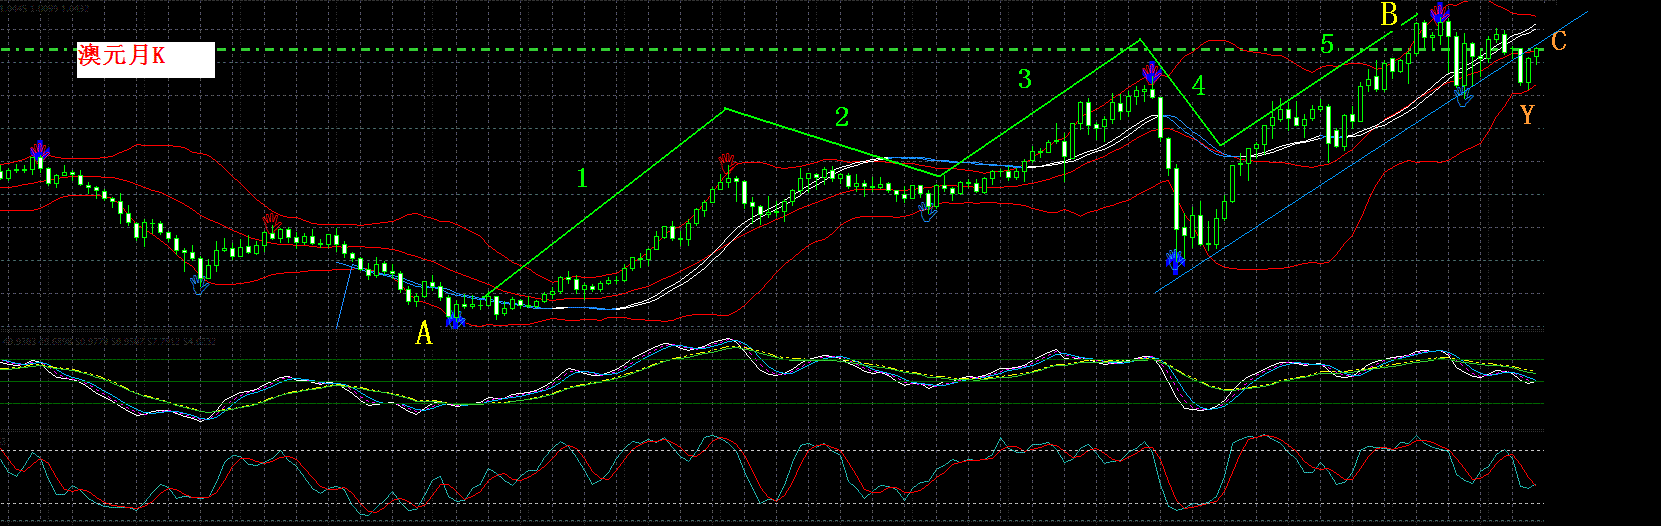The width and height of the screenshot is (1661, 526).
Task: Select the green wave label 4
Action: point(1198,86)
